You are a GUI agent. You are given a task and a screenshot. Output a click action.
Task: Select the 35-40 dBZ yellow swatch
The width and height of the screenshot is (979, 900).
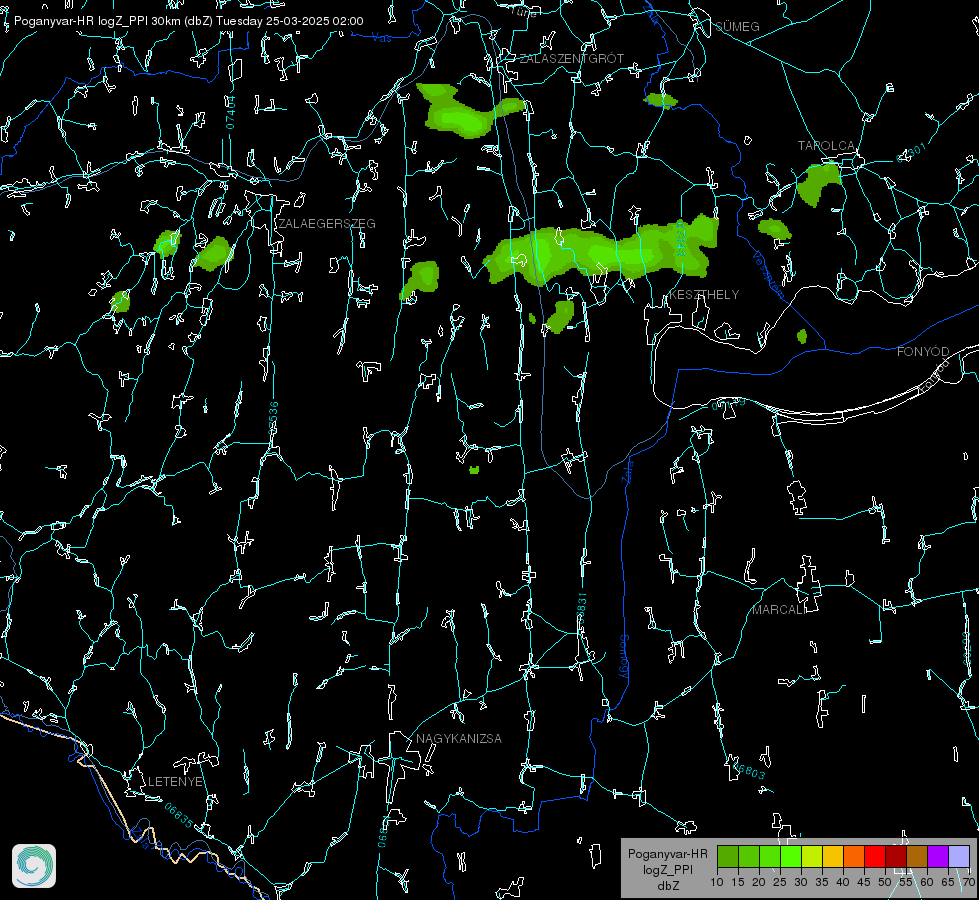click(x=833, y=856)
